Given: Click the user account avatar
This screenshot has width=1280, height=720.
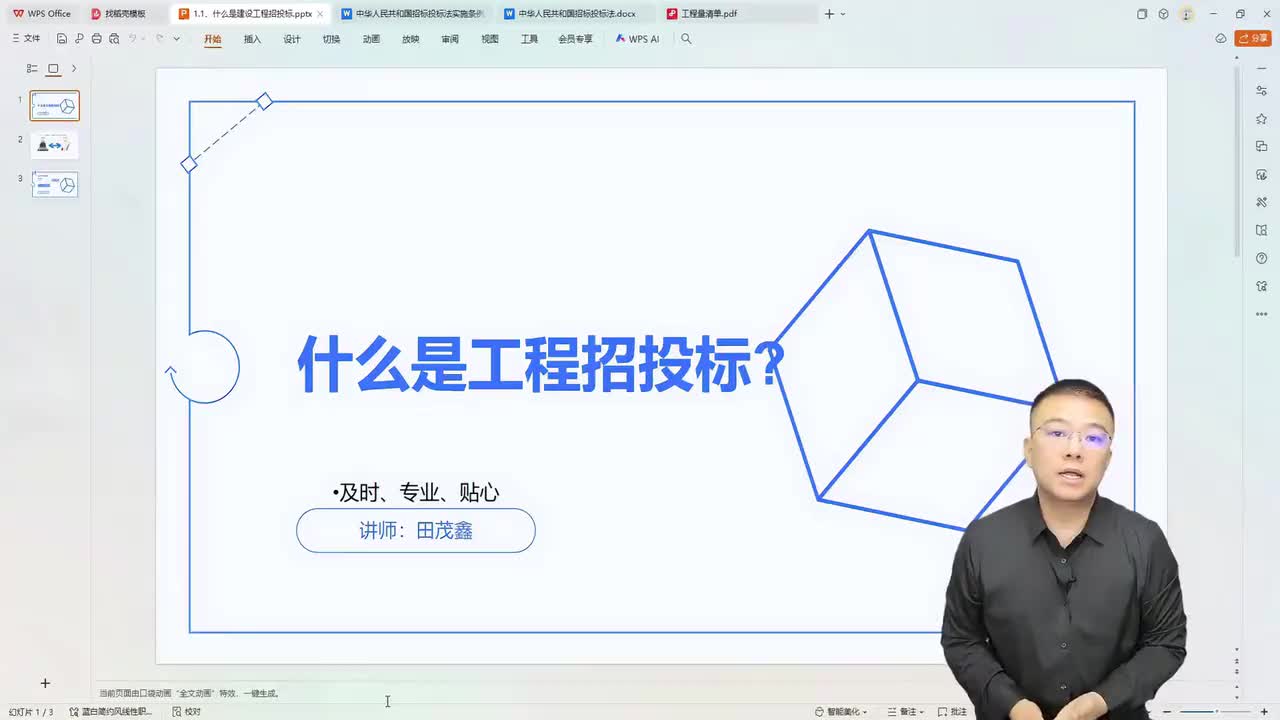Looking at the screenshot, I should point(1186,14).
